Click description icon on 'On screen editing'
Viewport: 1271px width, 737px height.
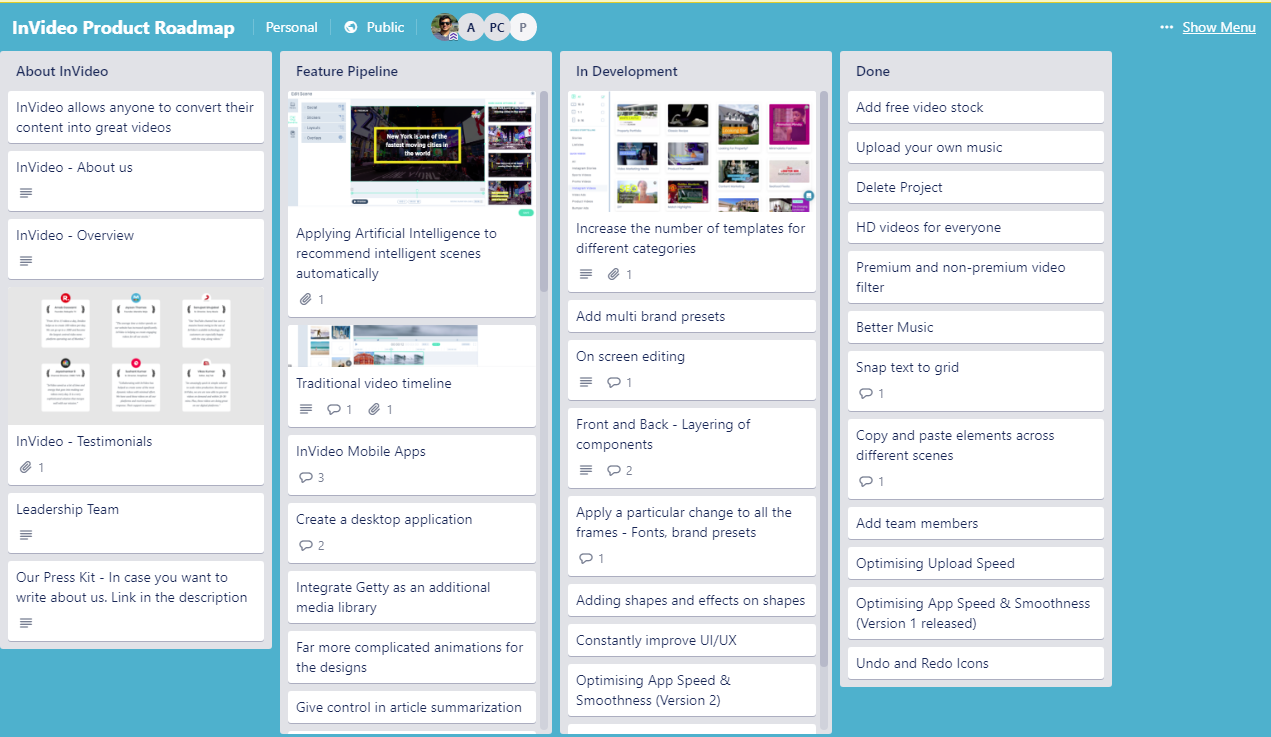pos(586,382)
